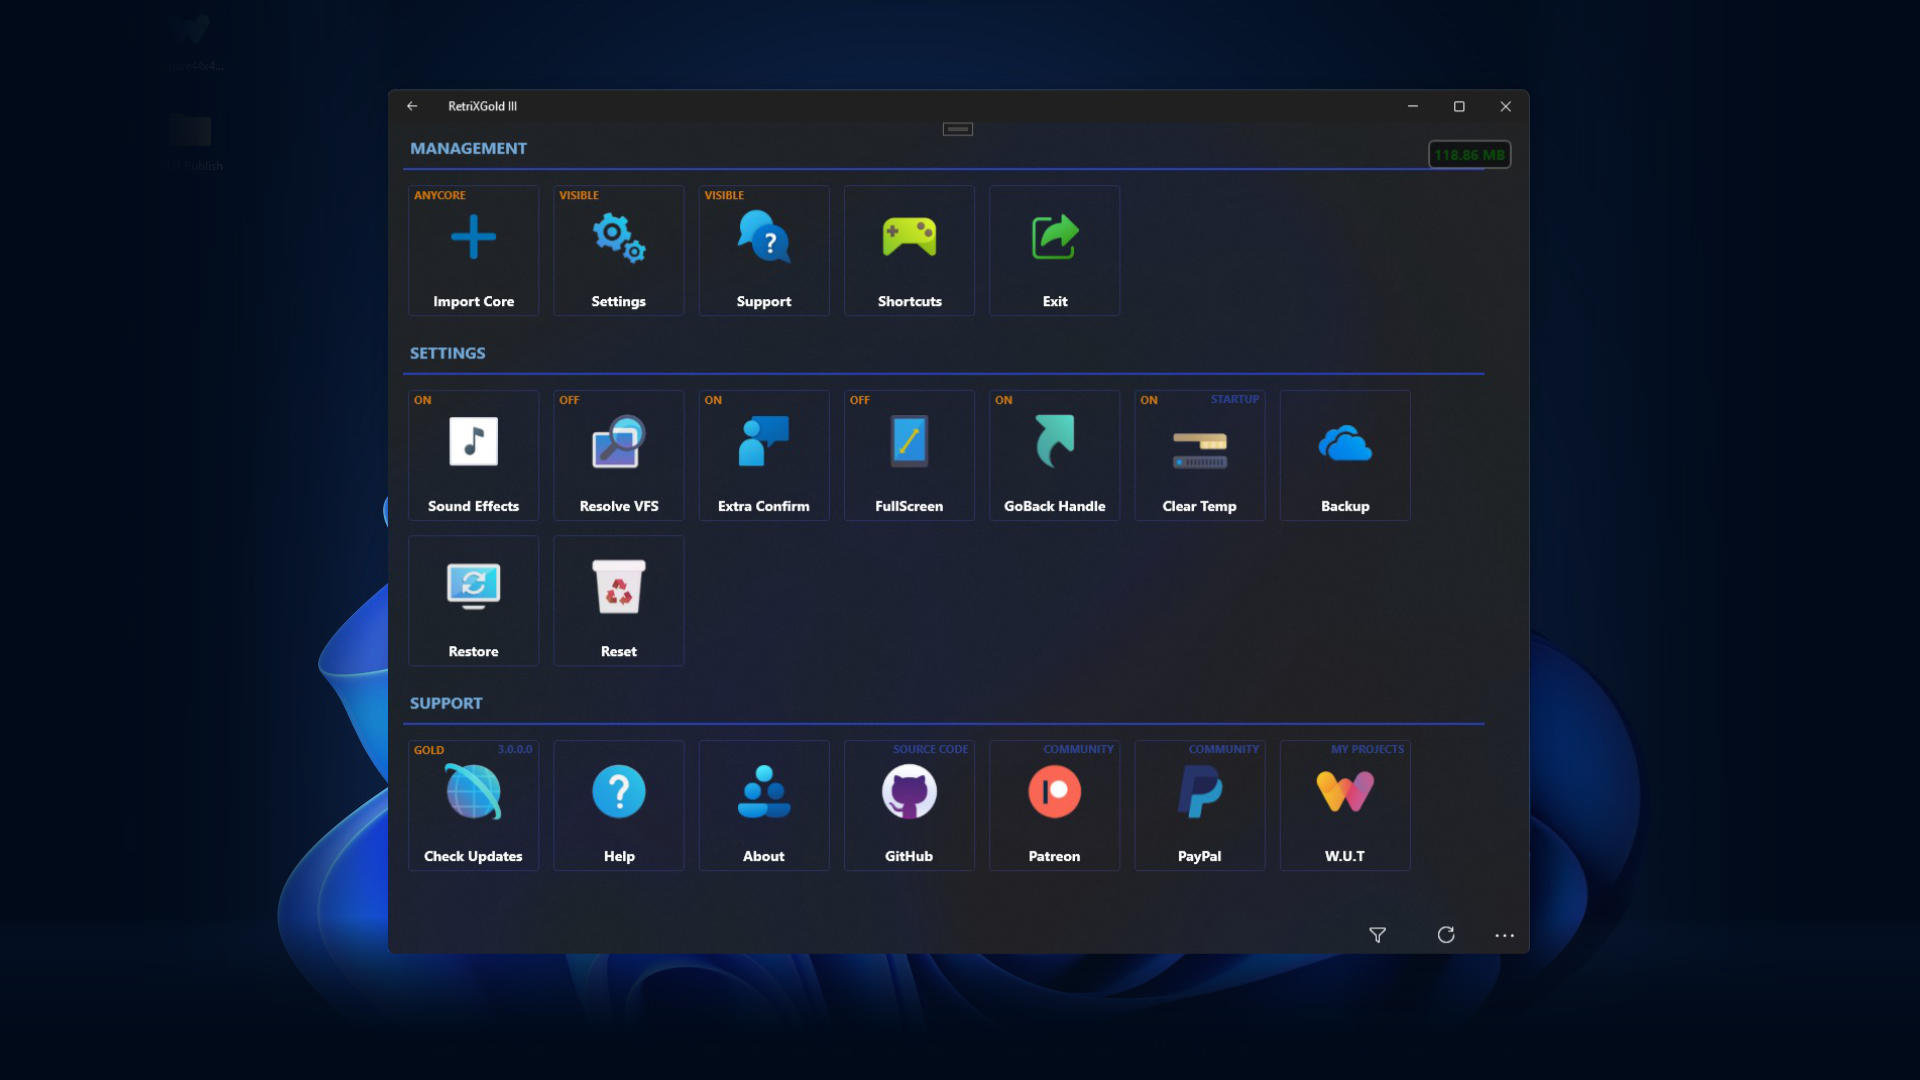Click the 118.86 MB memory indicator
This screenshot has height=1080, width=1920.
[x=1469, y=155]
